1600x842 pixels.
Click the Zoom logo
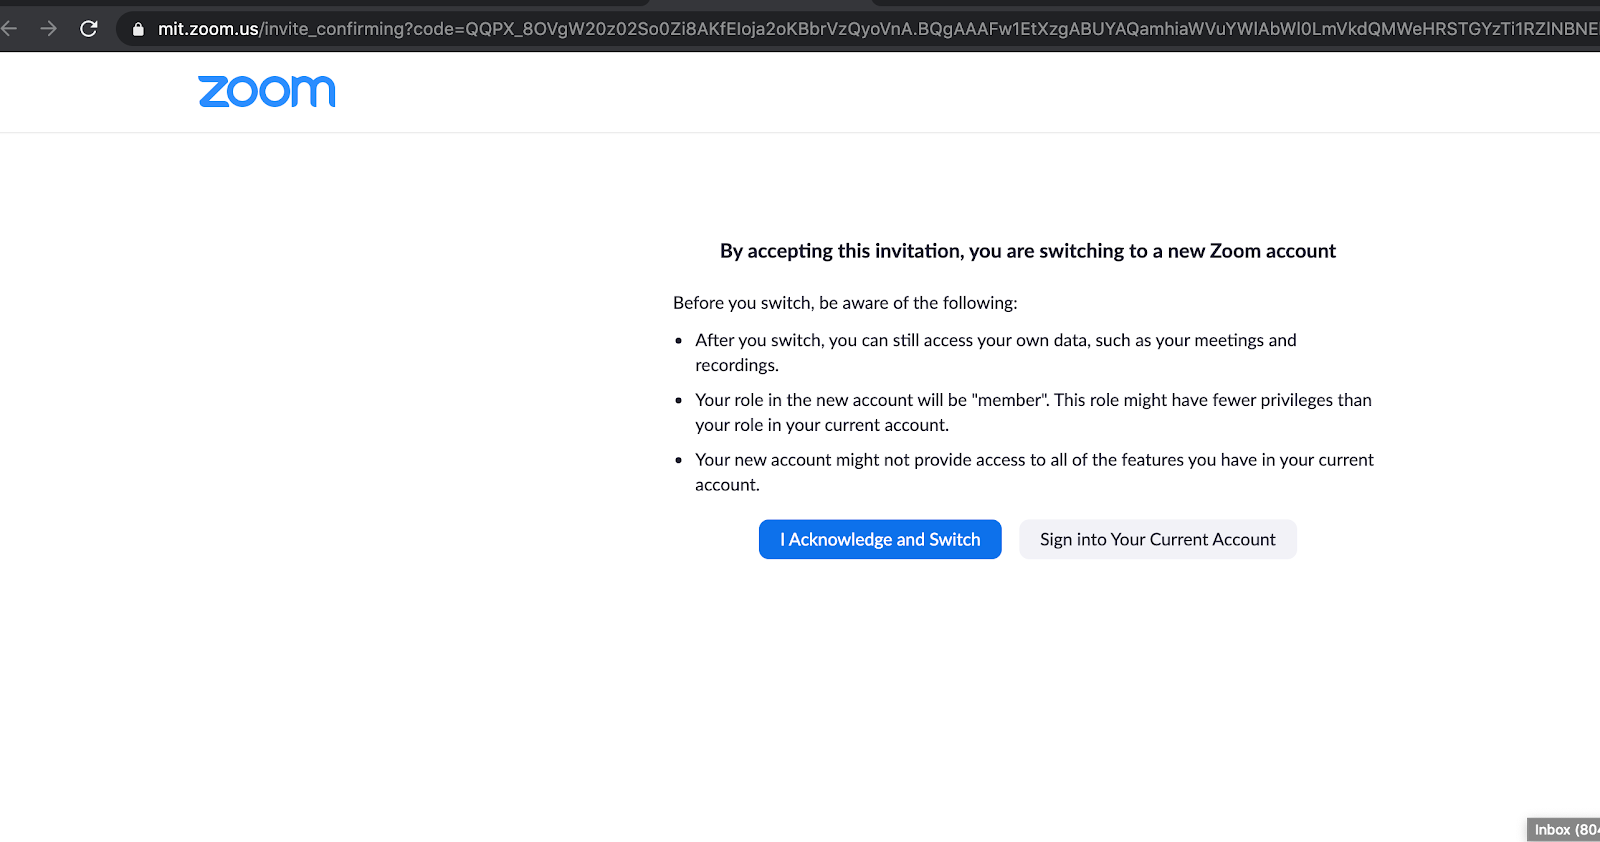267,91
